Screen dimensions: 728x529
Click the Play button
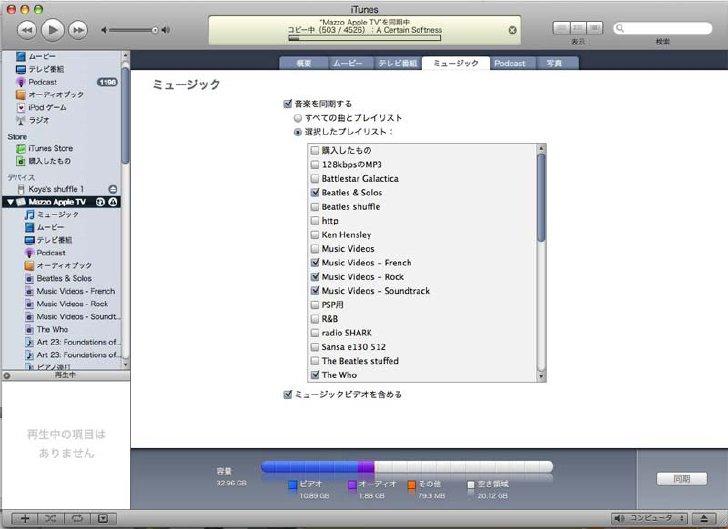(x=52, y=30)
